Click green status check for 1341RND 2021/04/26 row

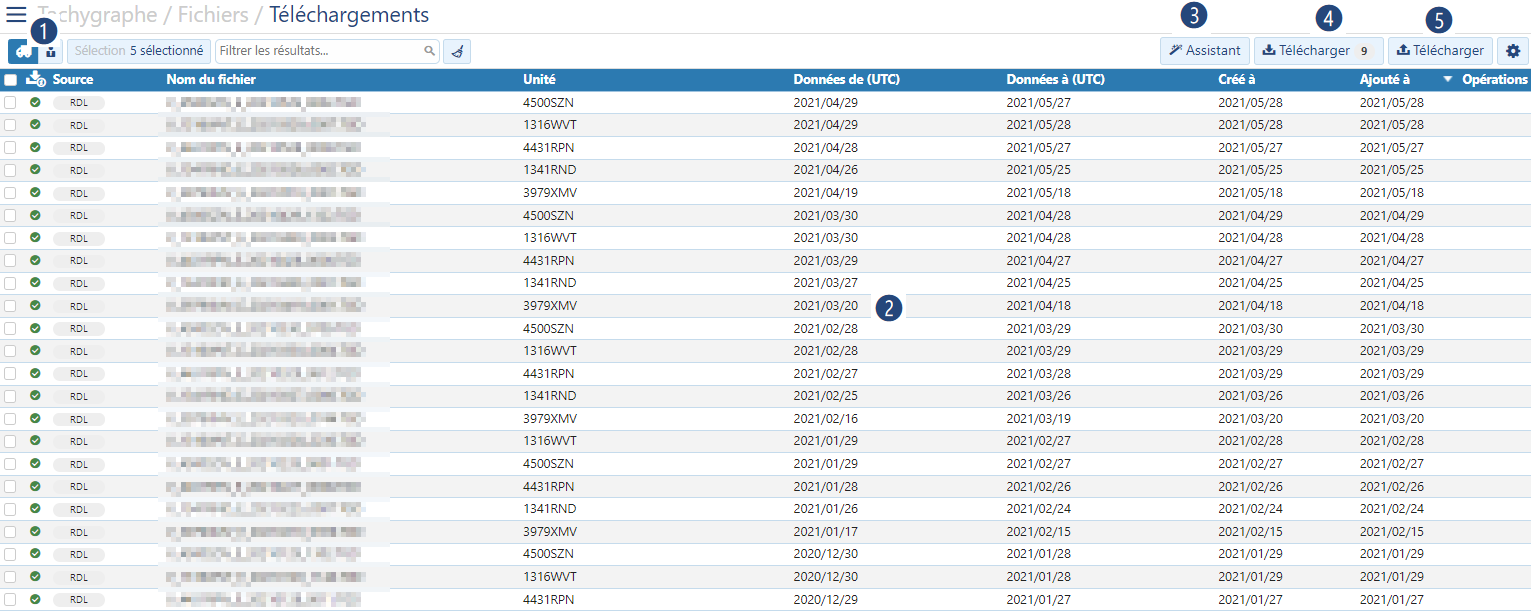(35, 170)
